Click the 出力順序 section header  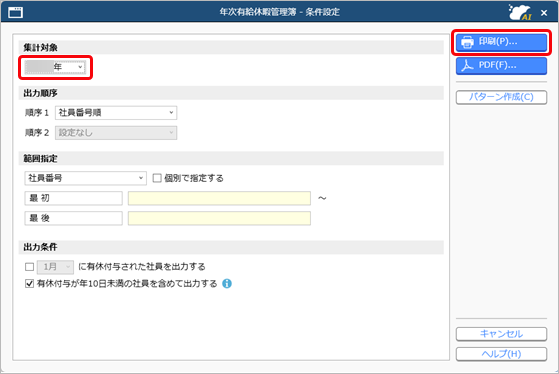point(231,93)
